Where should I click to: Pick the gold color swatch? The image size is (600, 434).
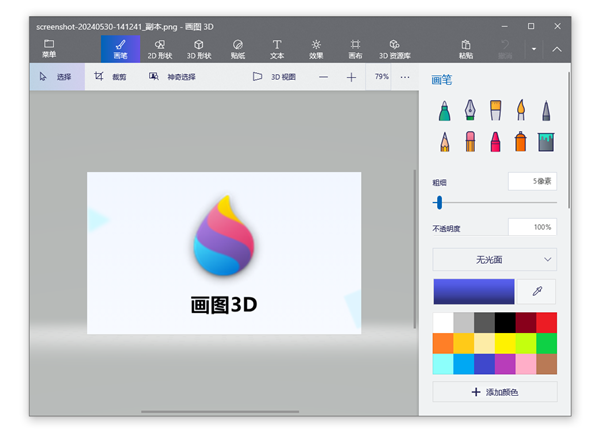(464, 343)
